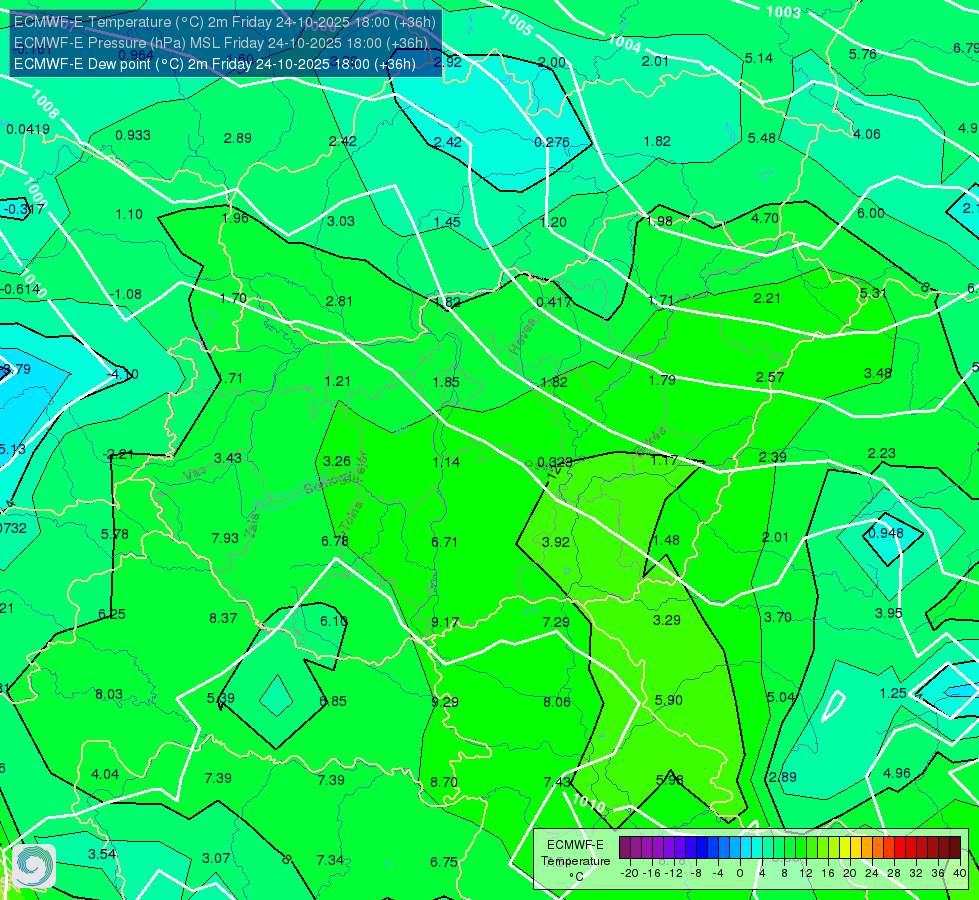
Task: Click the dew point value 1.96
Action: [x=235, y=218]
